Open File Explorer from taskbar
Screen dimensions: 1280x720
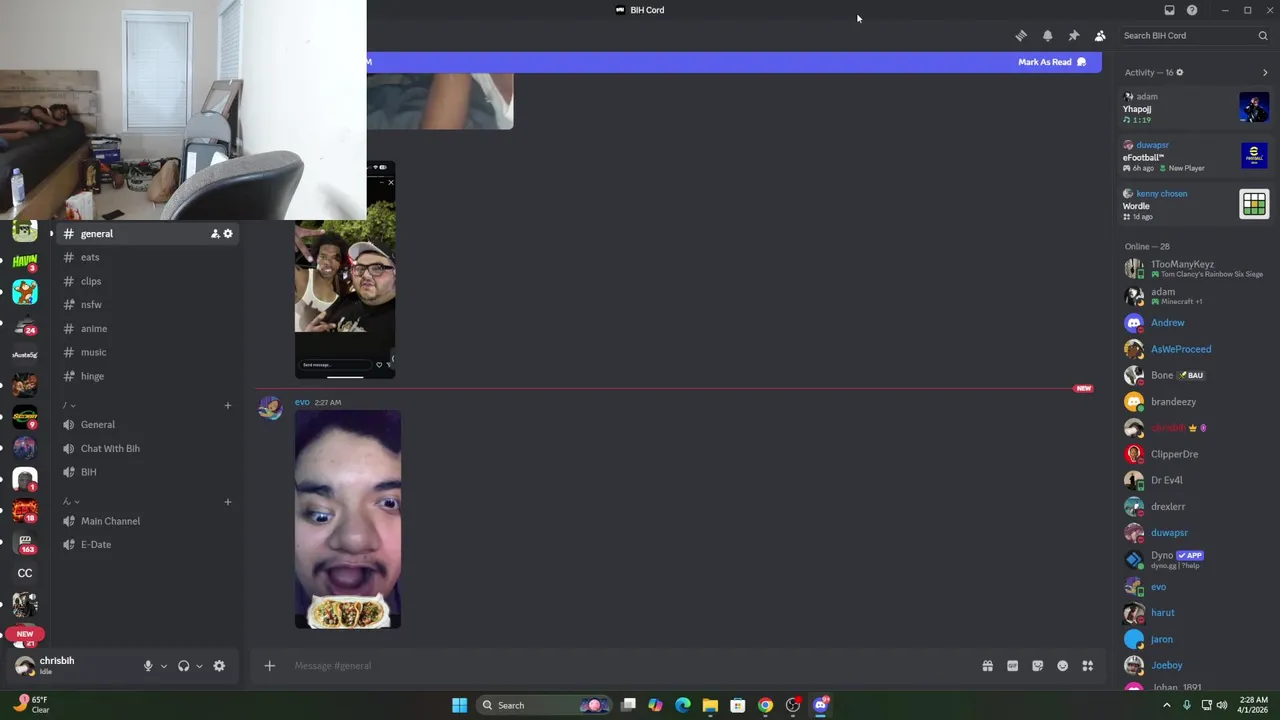tap(710, 705)
